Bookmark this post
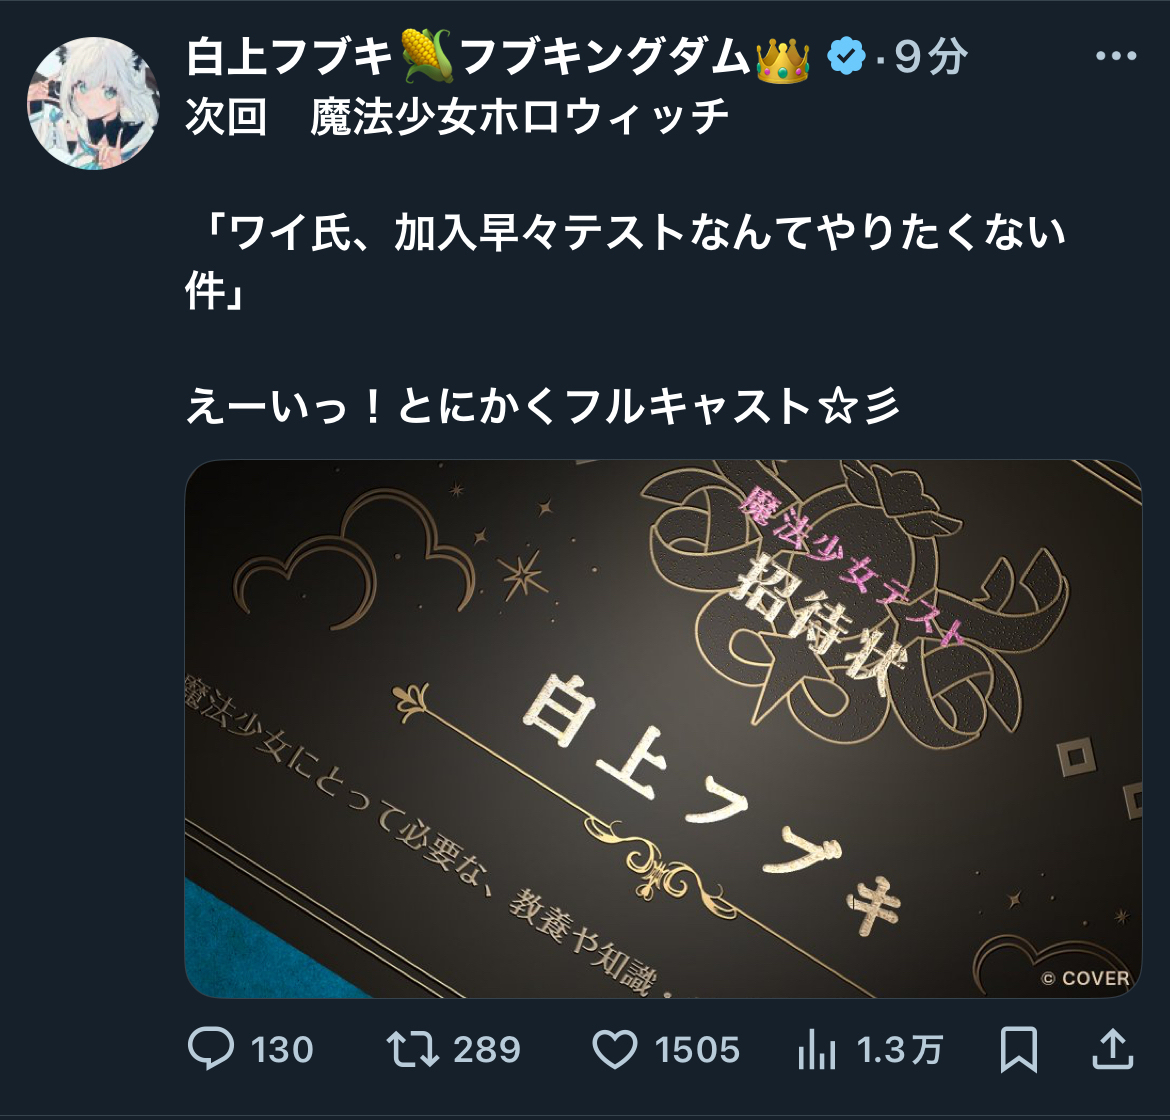 point(1019,1049)
